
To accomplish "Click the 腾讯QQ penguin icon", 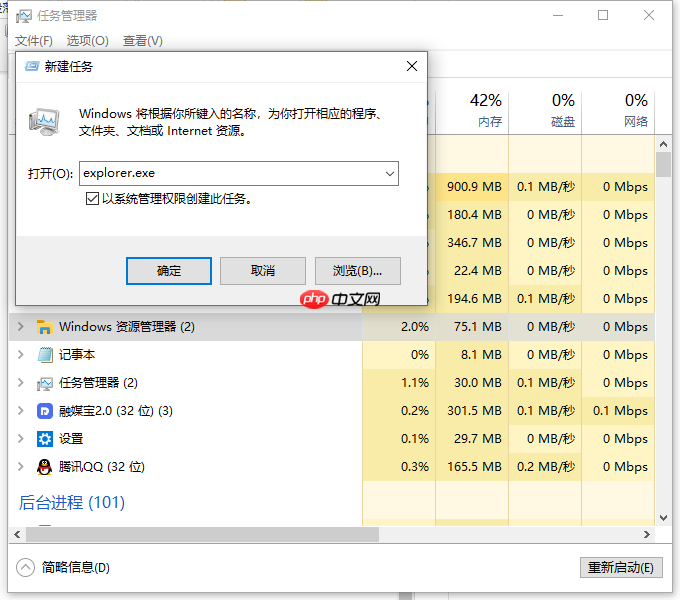I will pos(45,467).
